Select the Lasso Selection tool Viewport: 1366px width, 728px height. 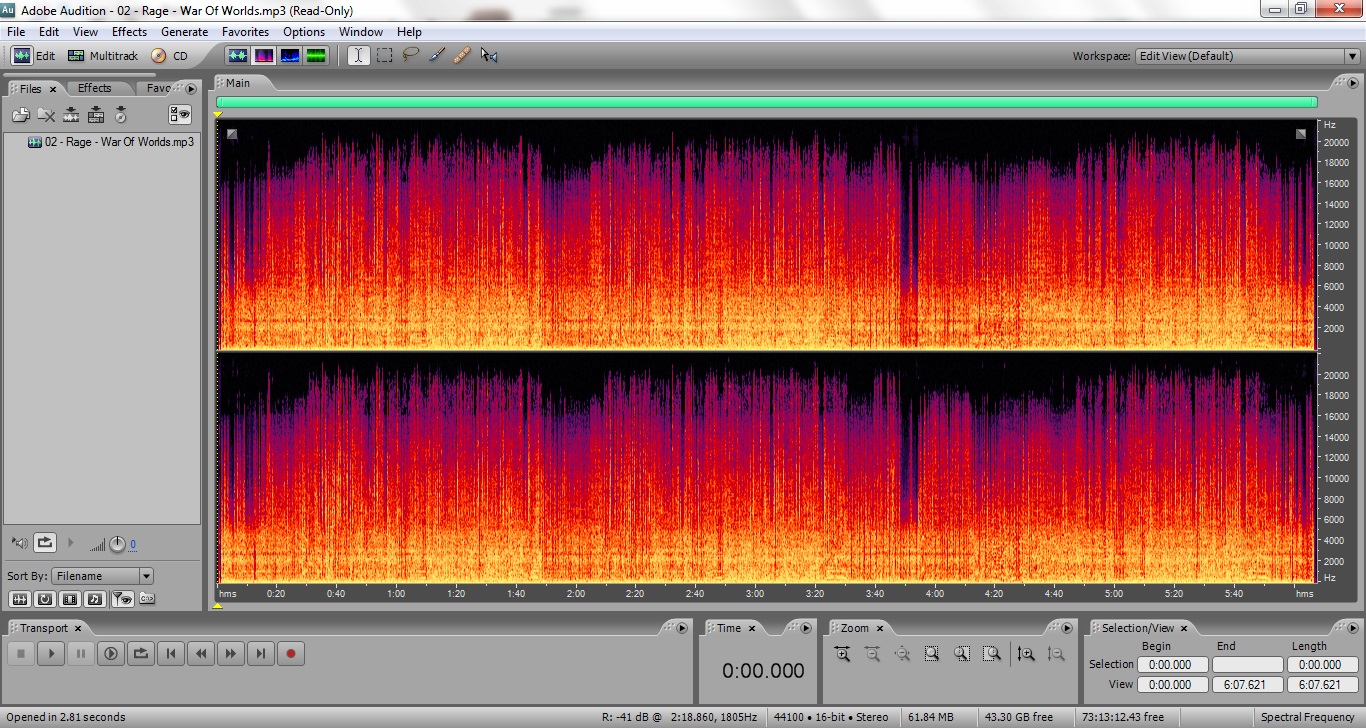coord(410,56)
